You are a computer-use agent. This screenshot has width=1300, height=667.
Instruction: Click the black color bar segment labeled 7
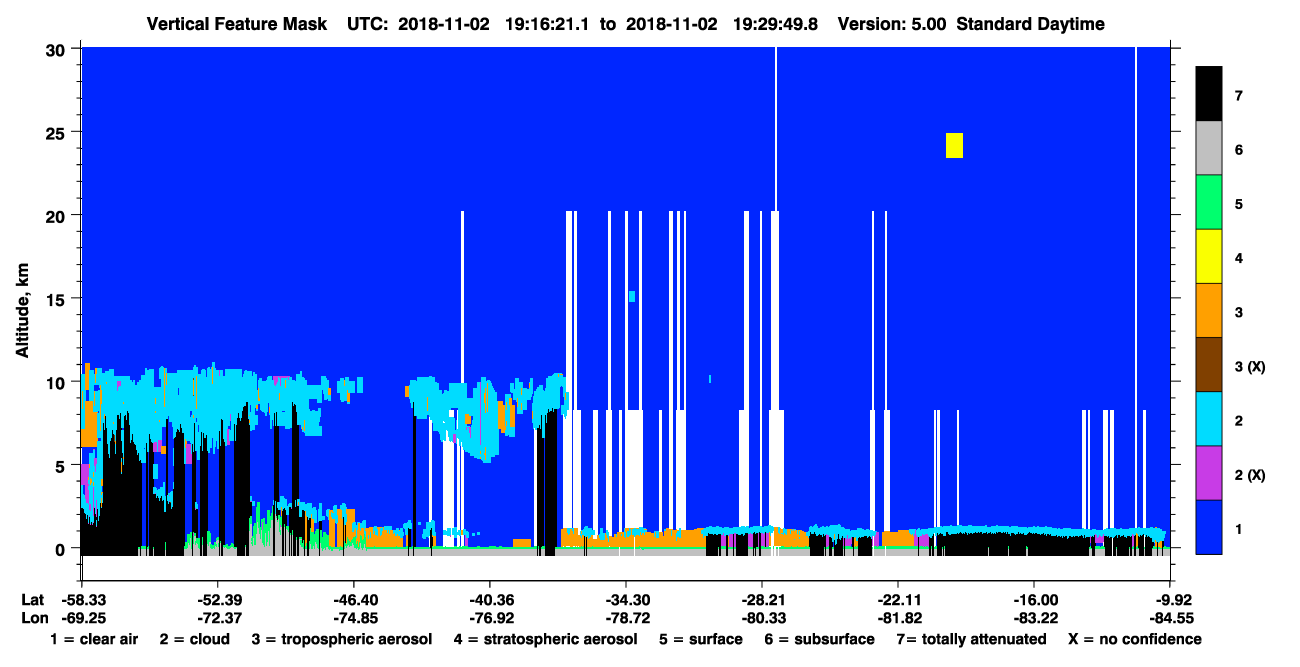(1209, 94)
